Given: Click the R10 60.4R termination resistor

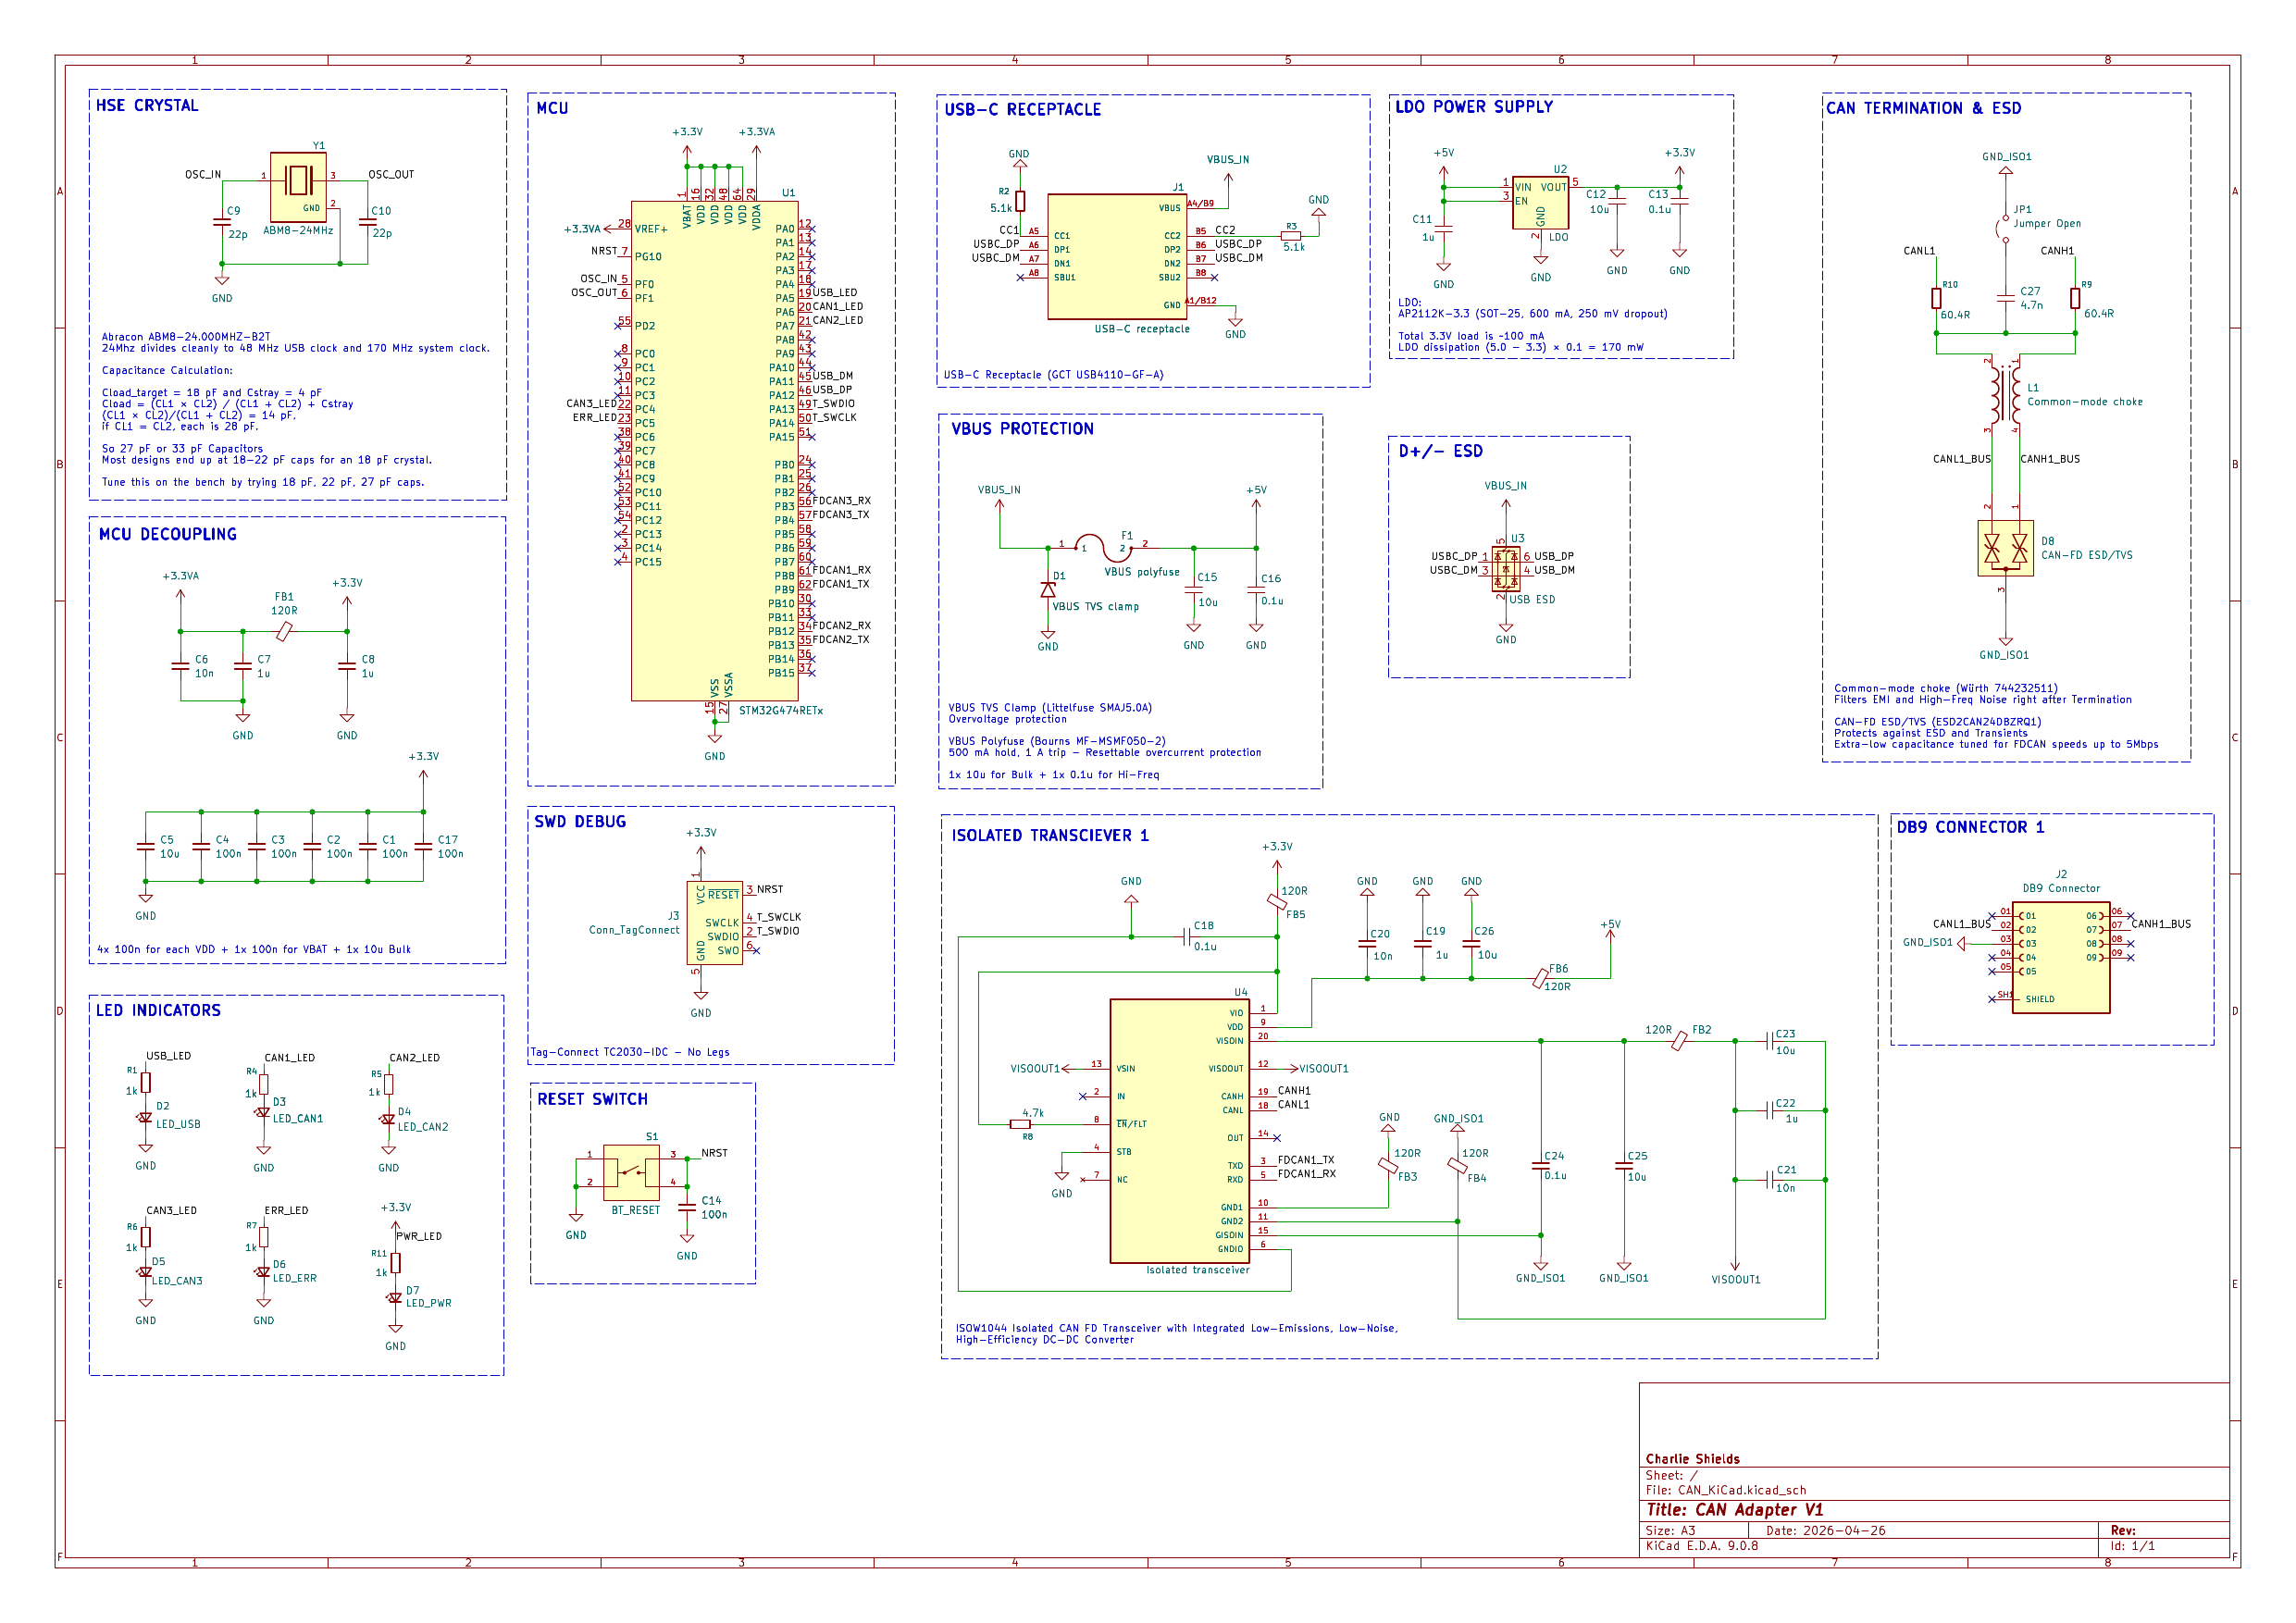Looking at the screenshot, I should click(1936, 298).
